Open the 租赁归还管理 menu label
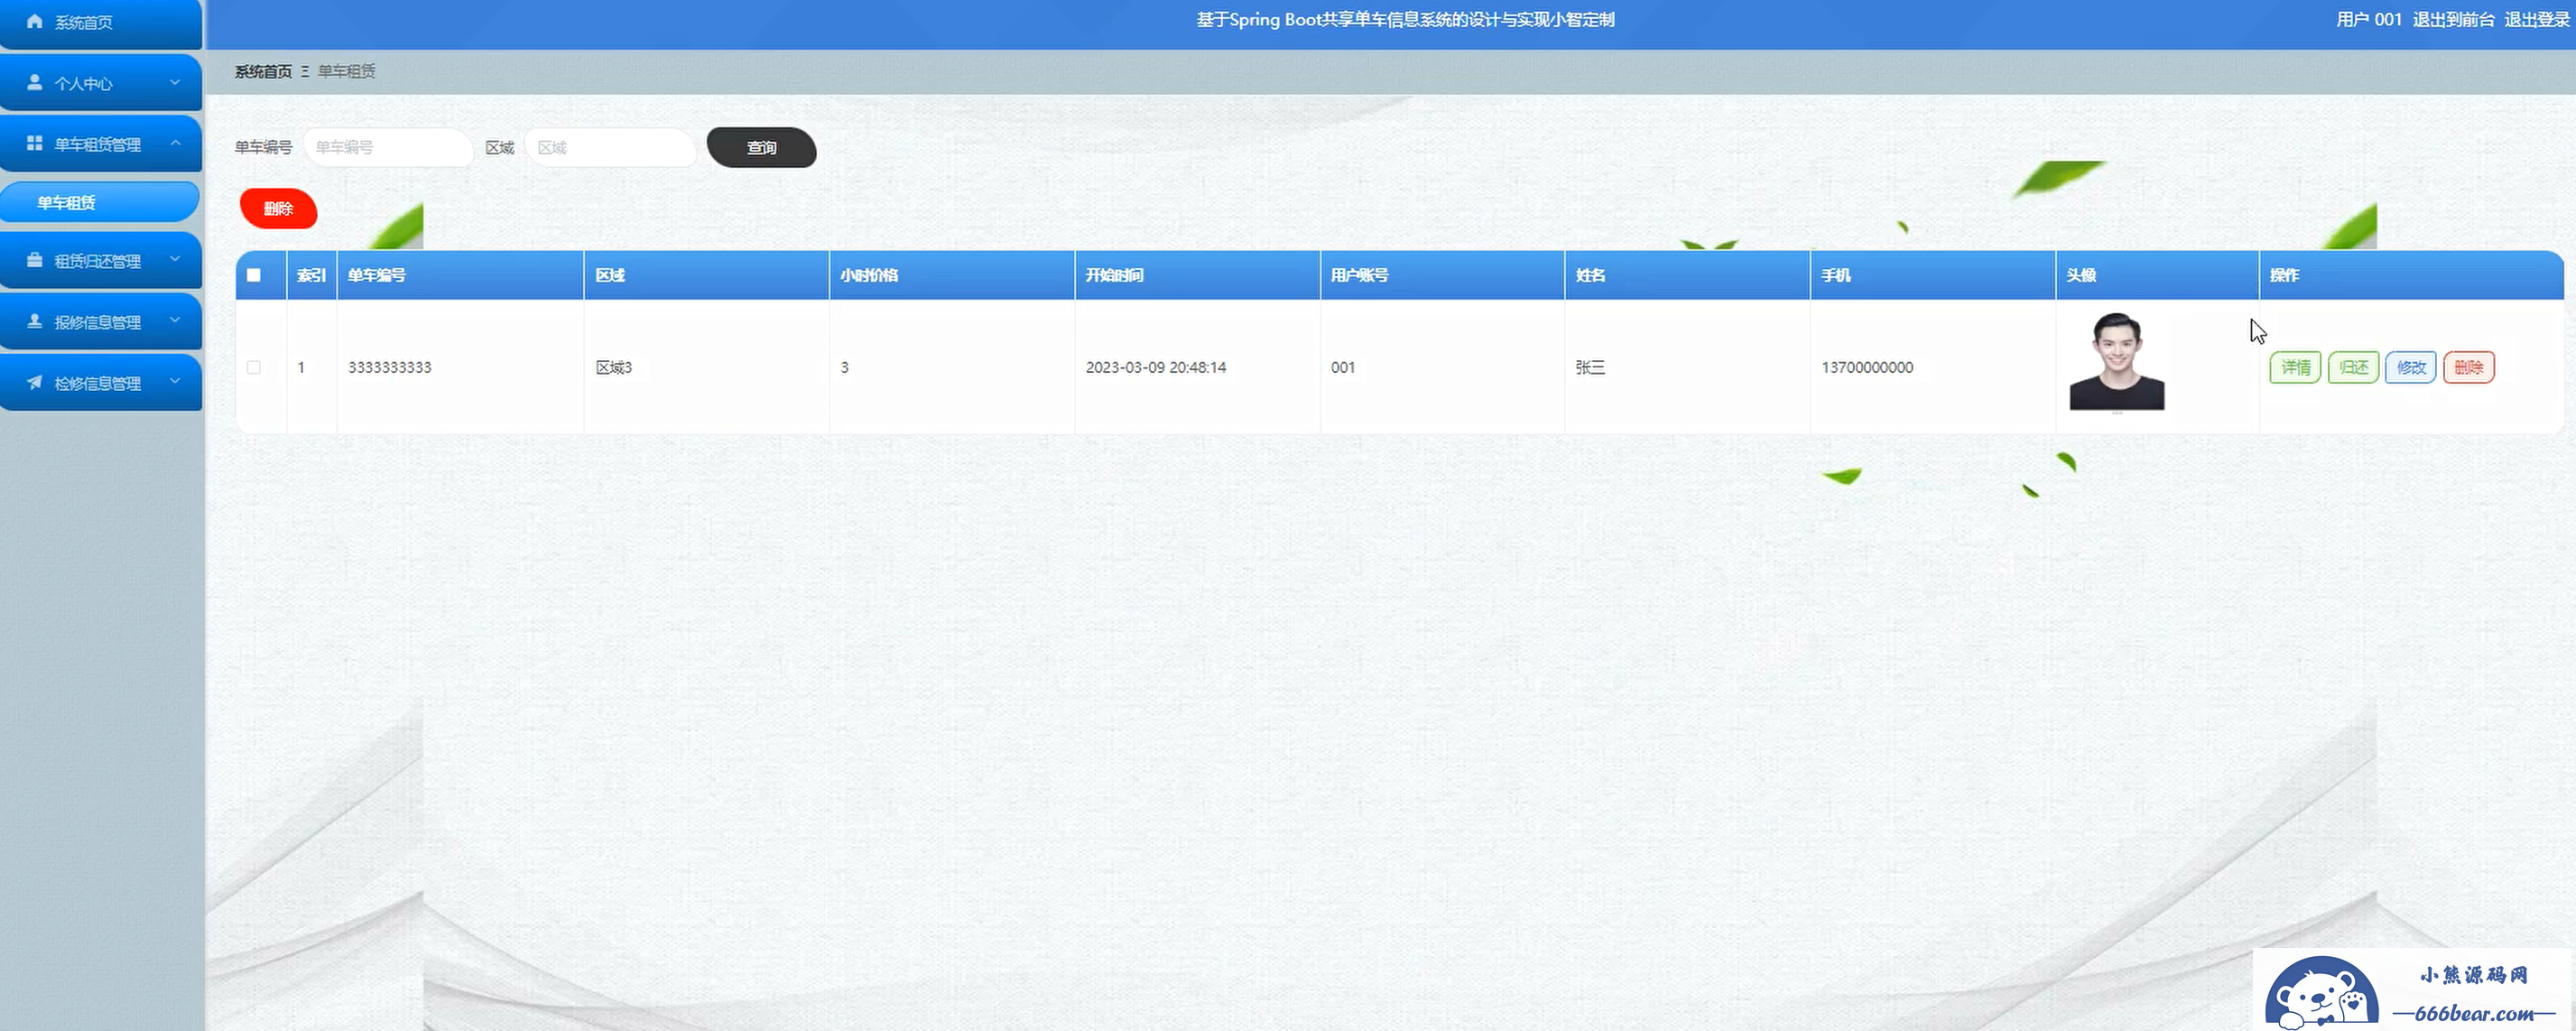The height and width of the screenshot is (1031, 2576). [x=97, y=261]
